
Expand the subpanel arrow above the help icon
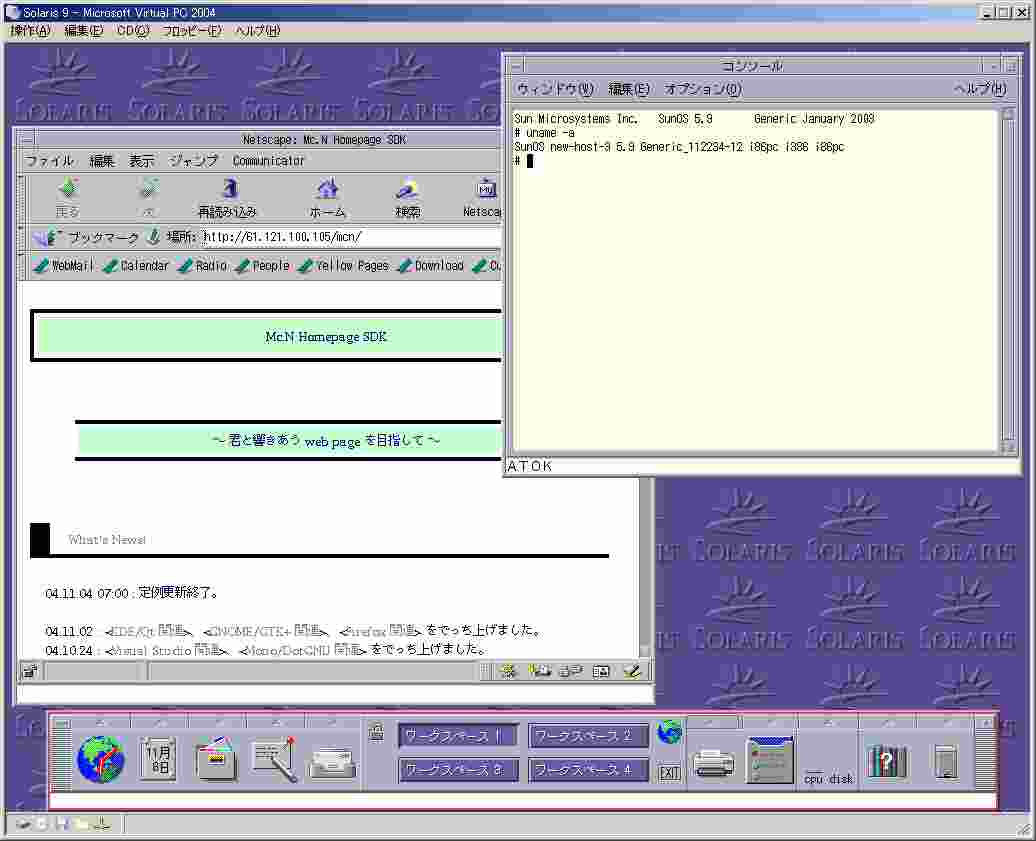(x=886, y=721)
